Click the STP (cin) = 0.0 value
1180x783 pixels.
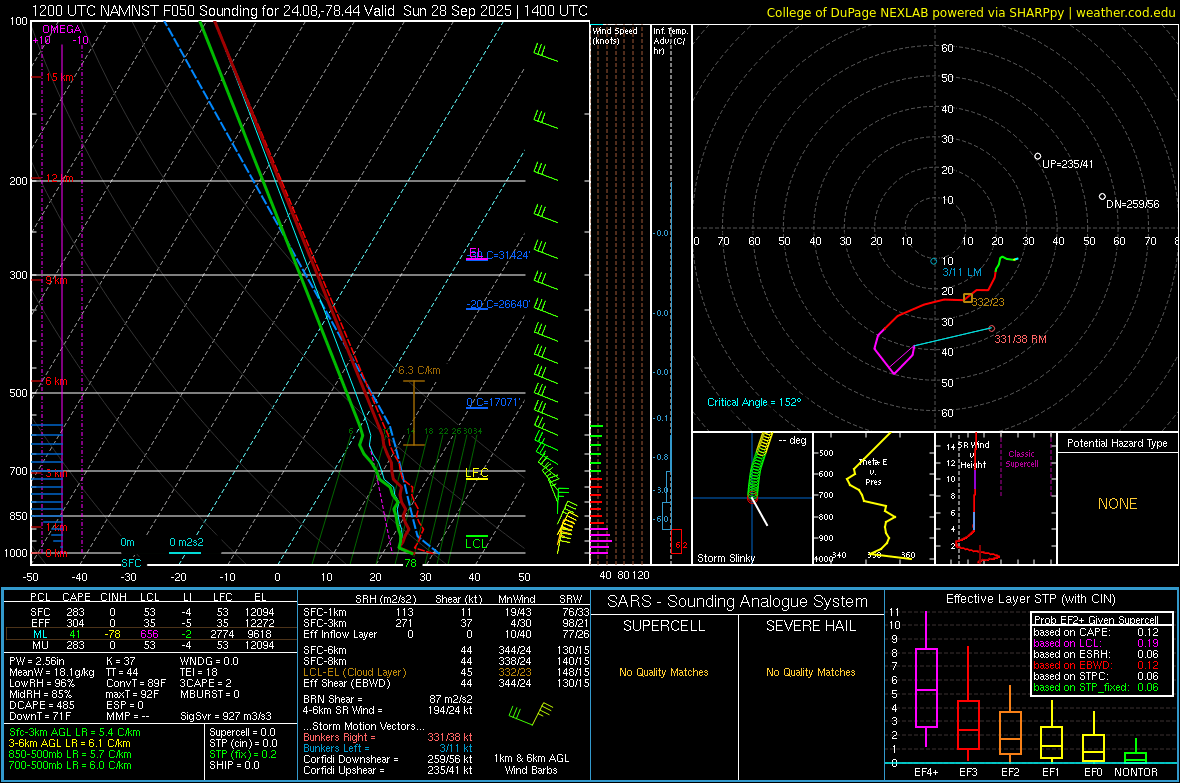pos(243,743)
